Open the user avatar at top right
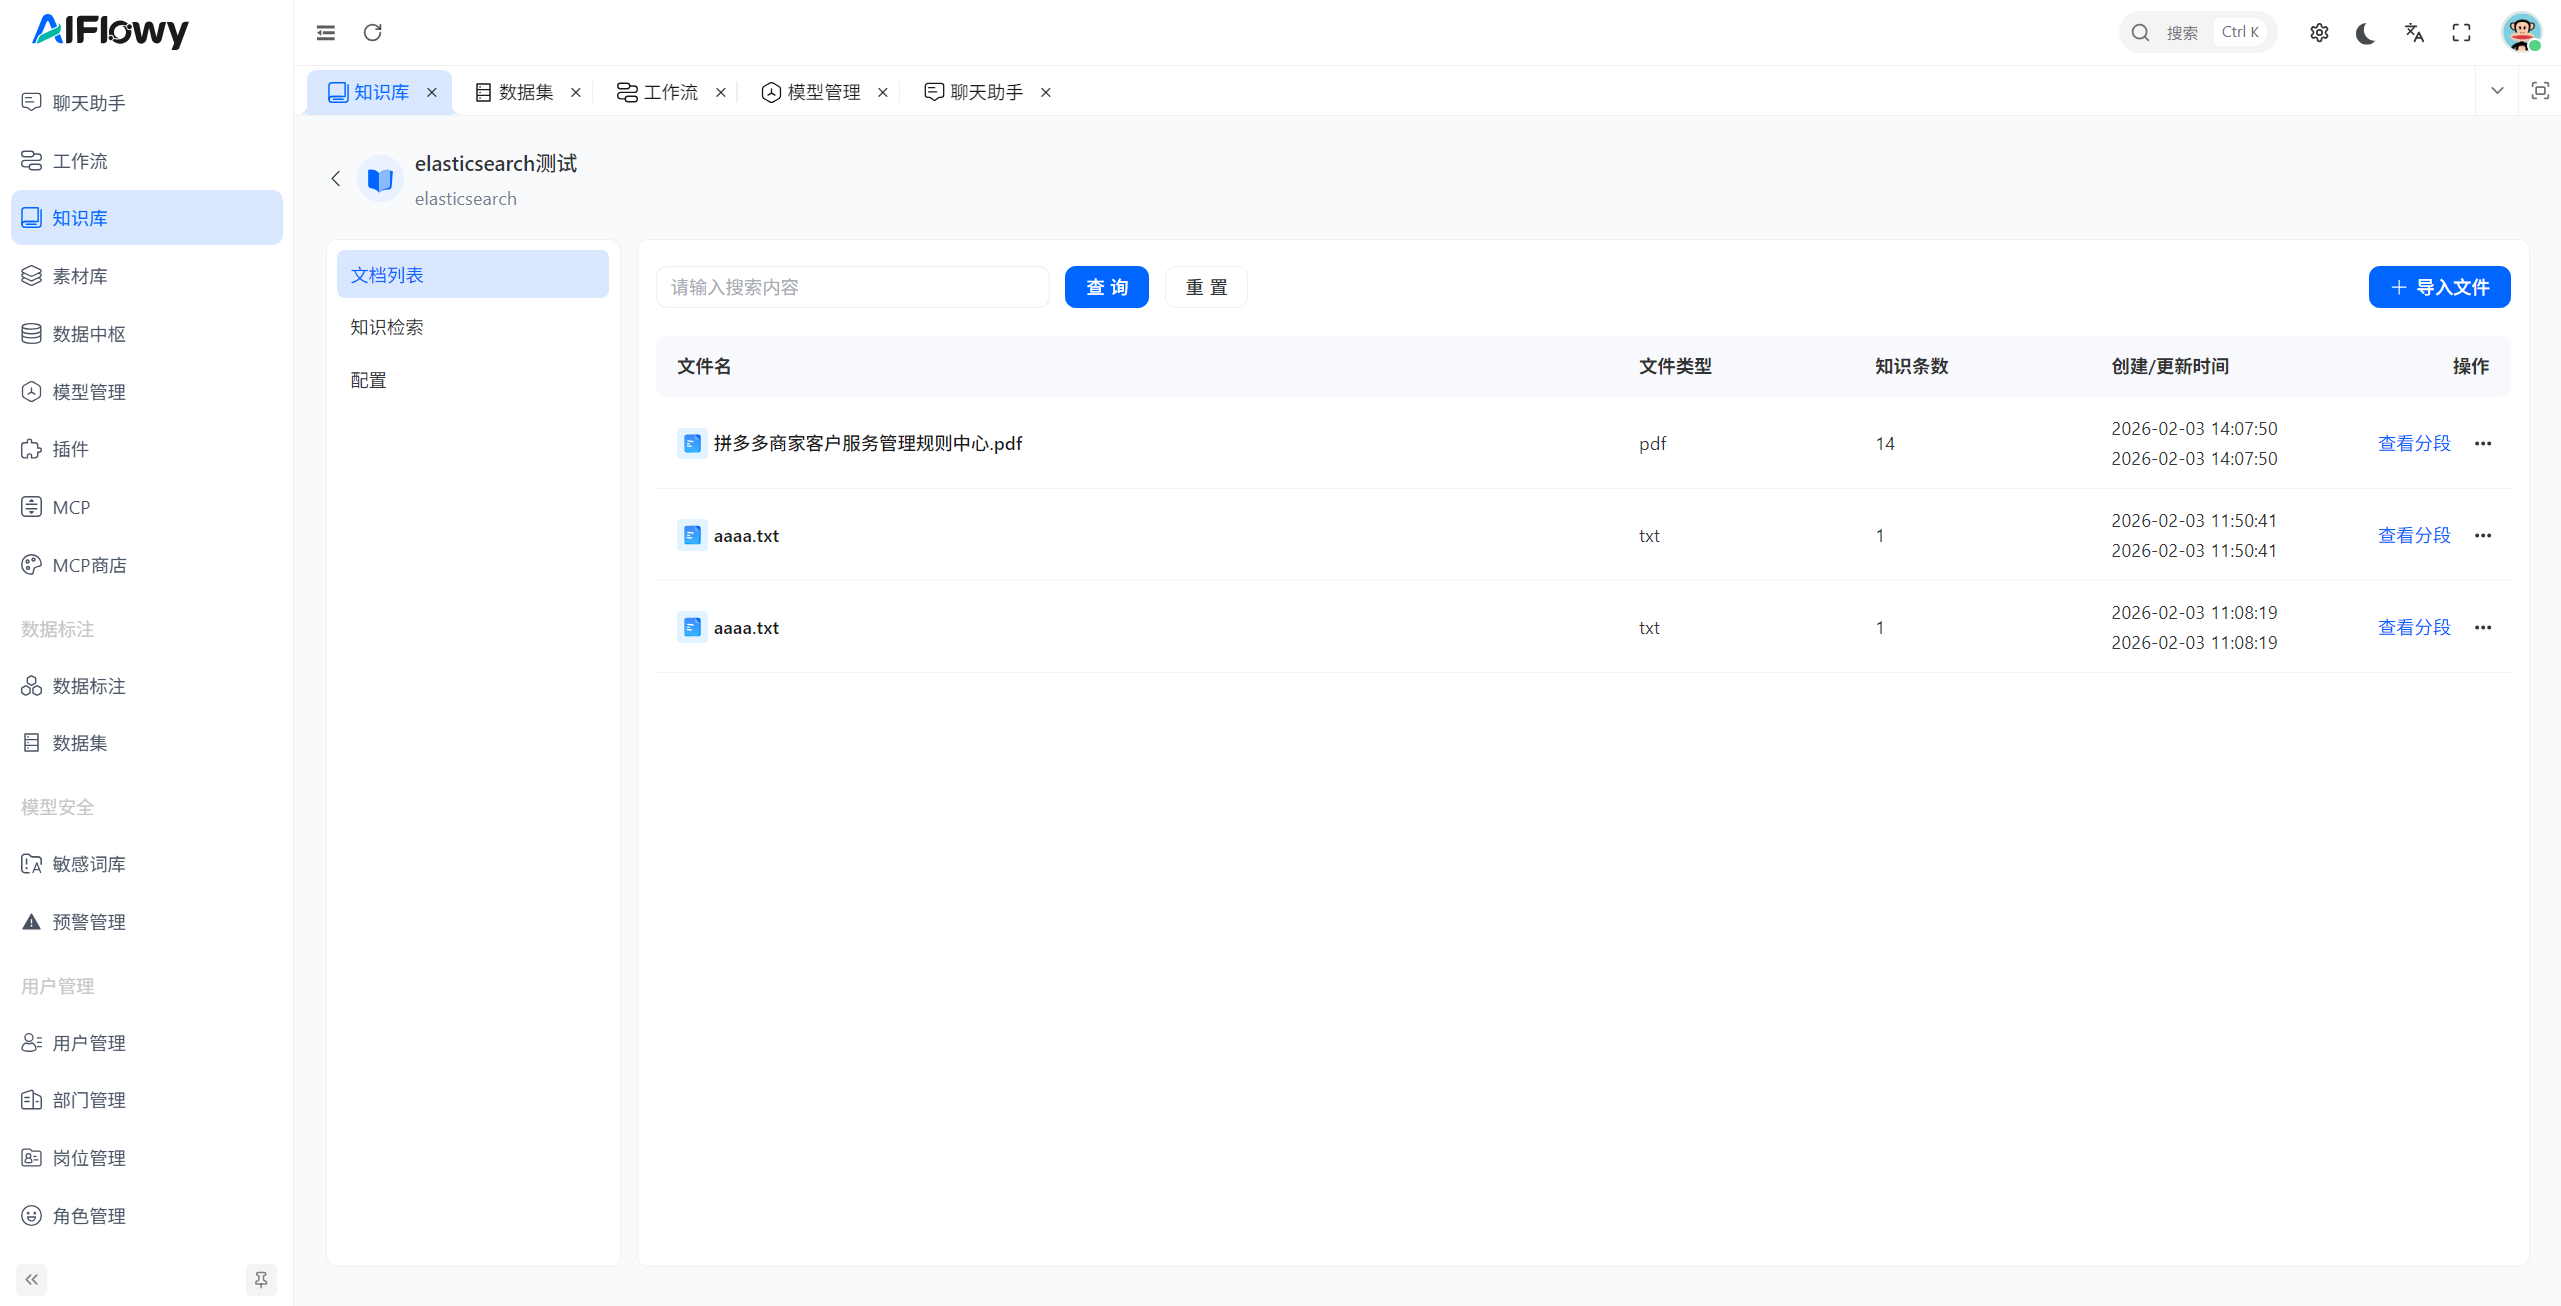The height and width of the screenshot is (1306, 2561). 2521,33
